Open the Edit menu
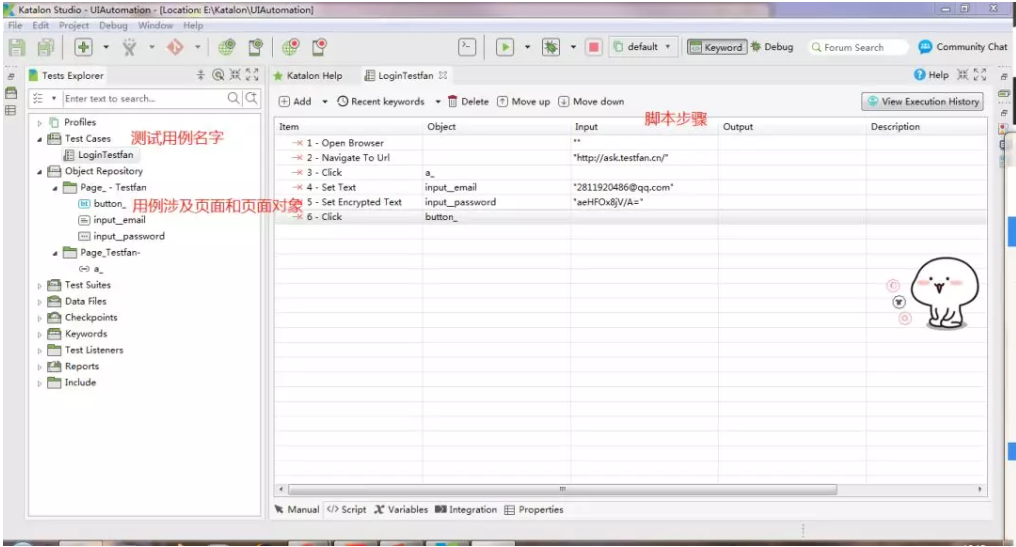Image resolution: width=1016 pixels, height=547 pixels. click(41, 25)
